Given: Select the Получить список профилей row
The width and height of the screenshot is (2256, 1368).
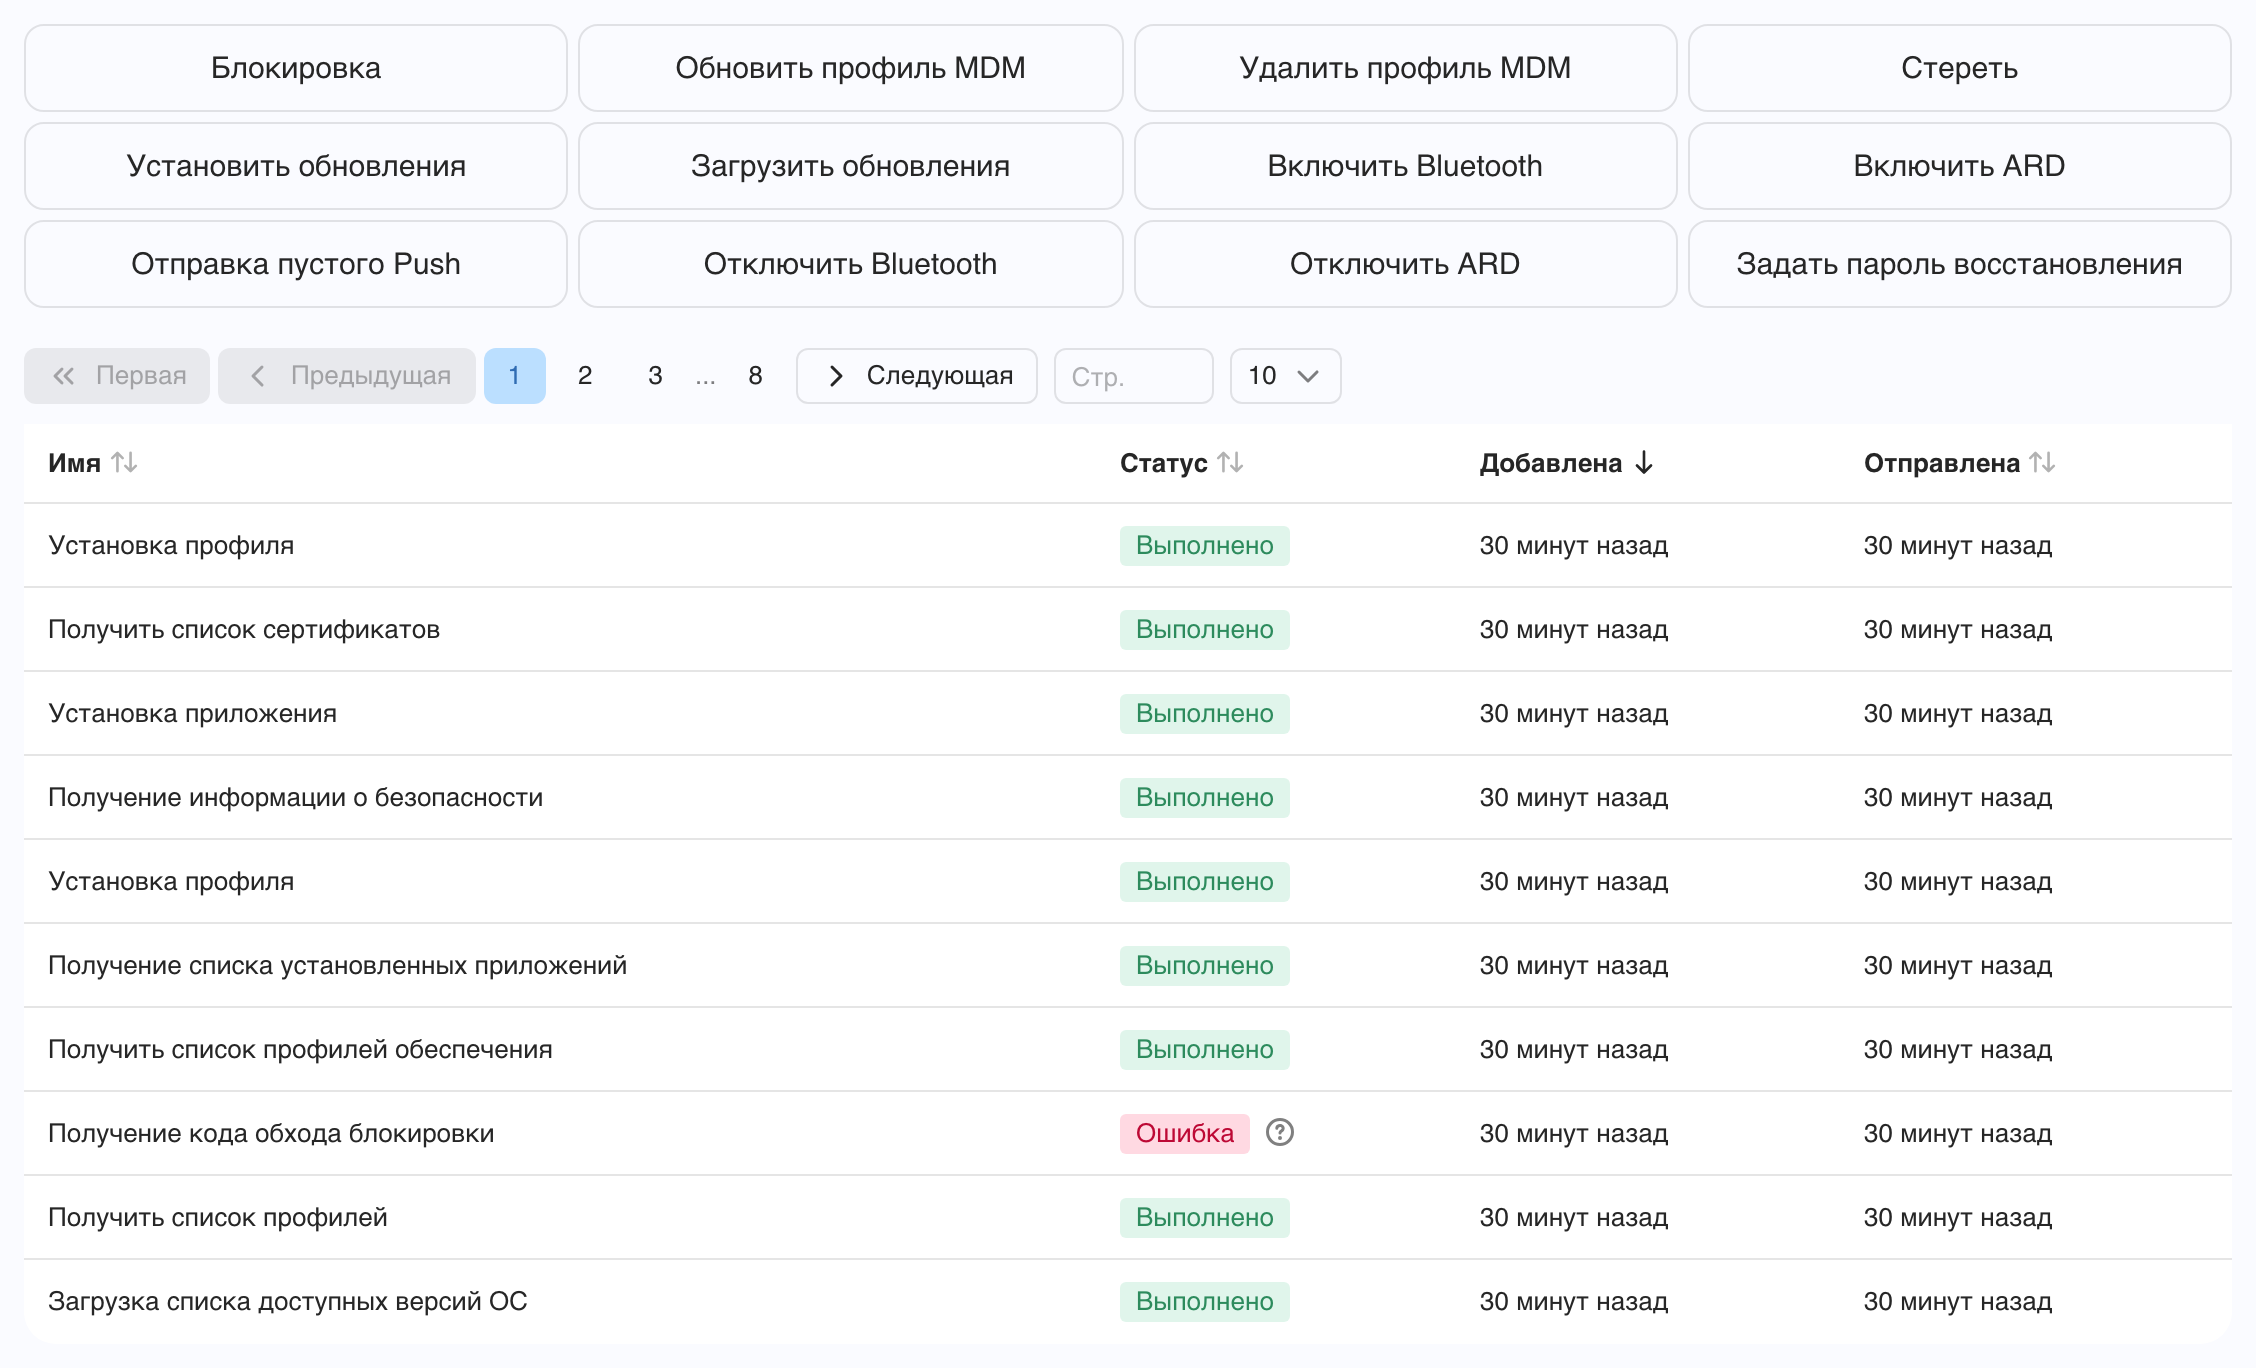Looking at the screenshot, I should 1128,1217.
